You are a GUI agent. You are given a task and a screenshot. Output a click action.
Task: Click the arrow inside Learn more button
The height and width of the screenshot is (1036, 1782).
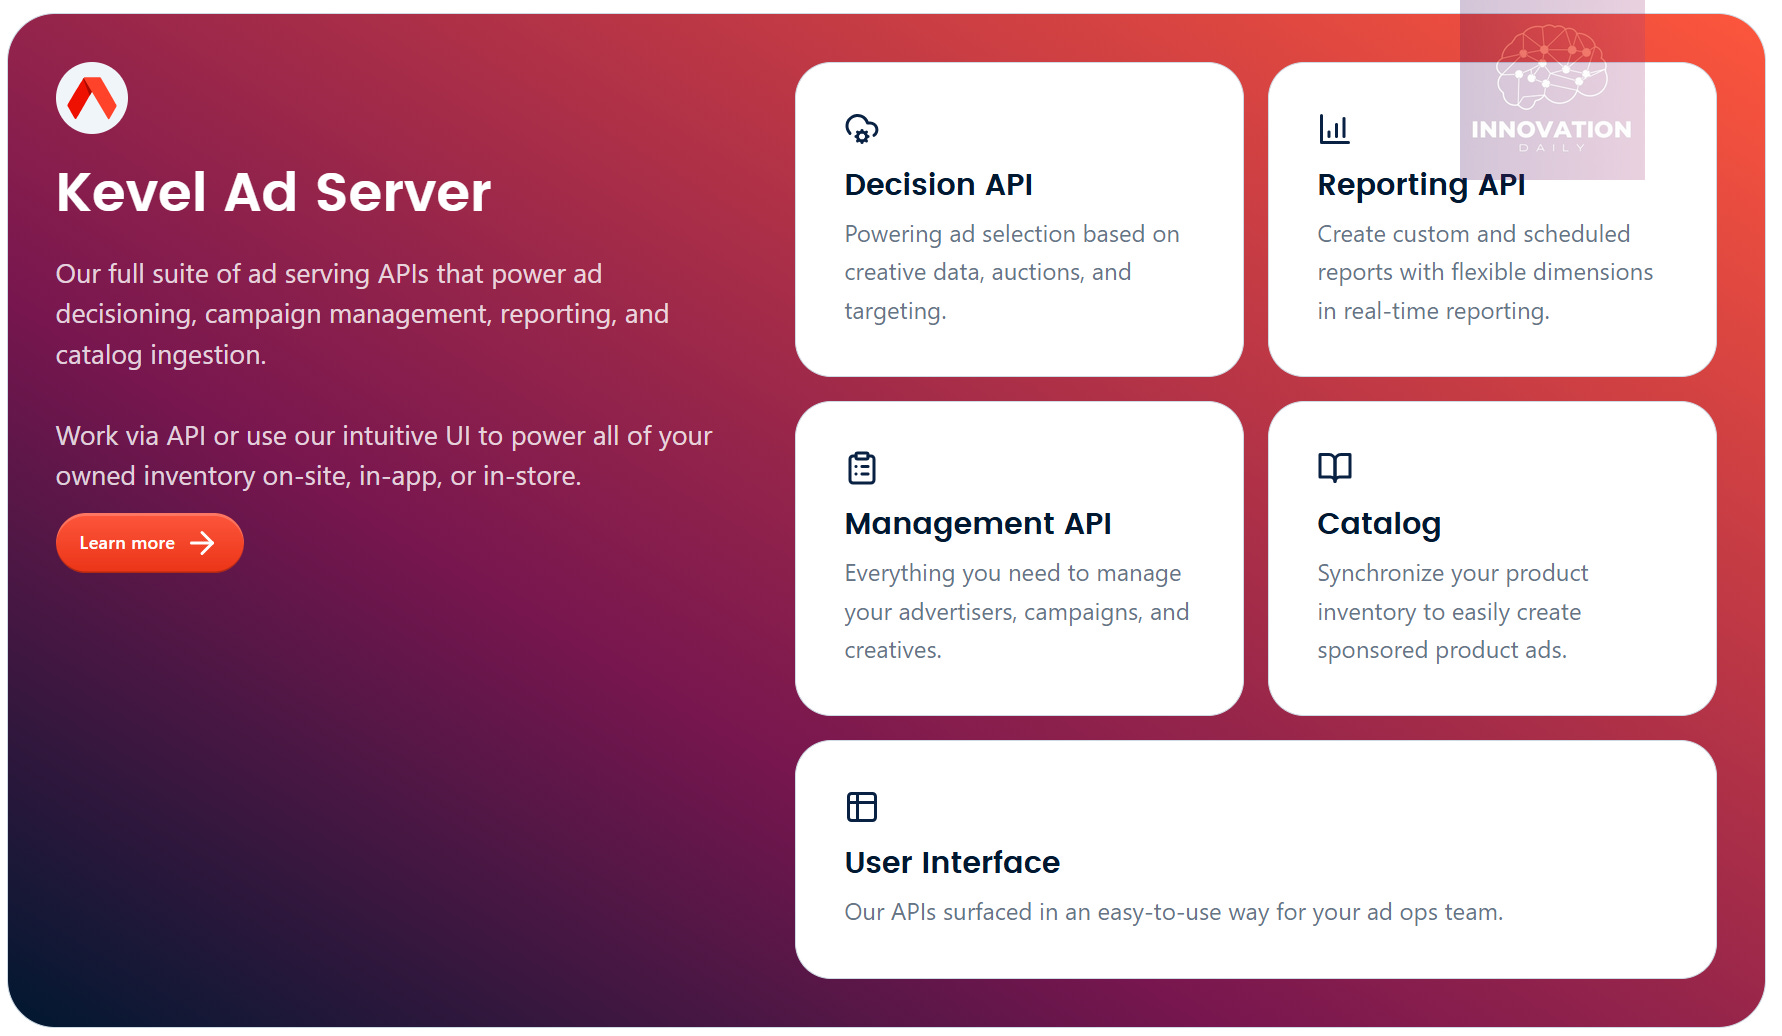[x=202, y=543]
